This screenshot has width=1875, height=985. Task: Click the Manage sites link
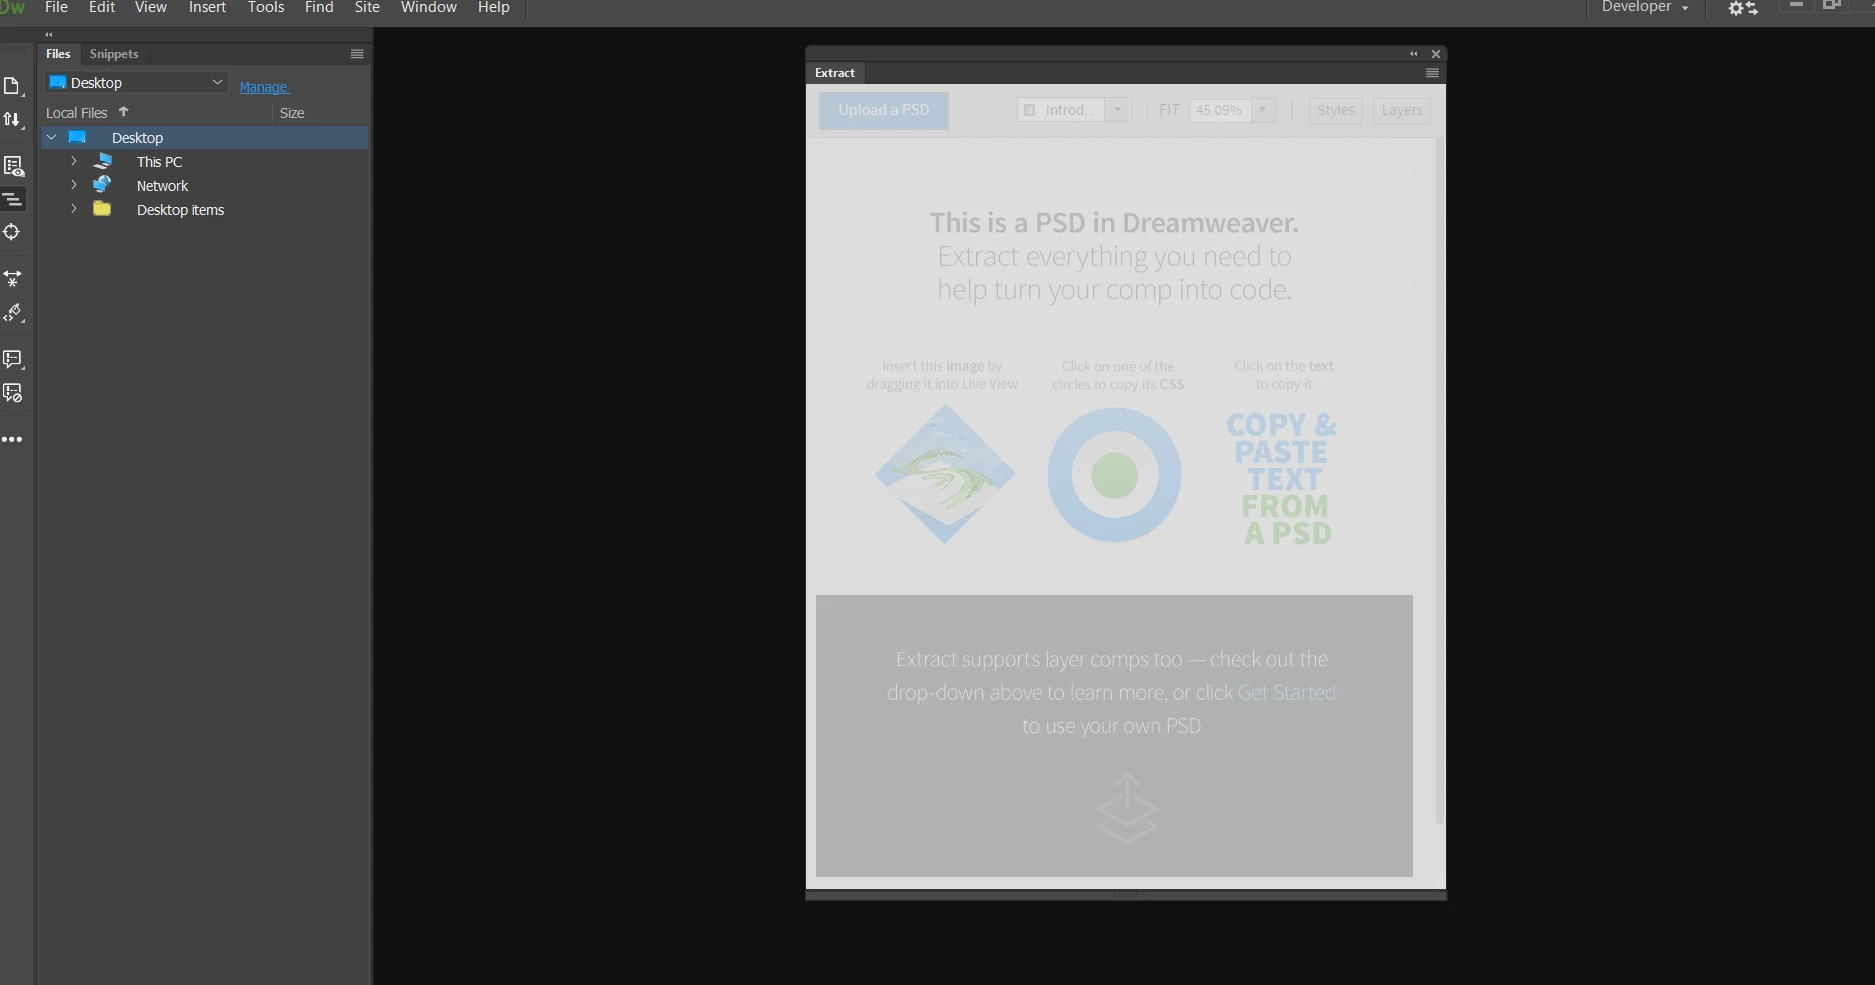pos(264,87)
